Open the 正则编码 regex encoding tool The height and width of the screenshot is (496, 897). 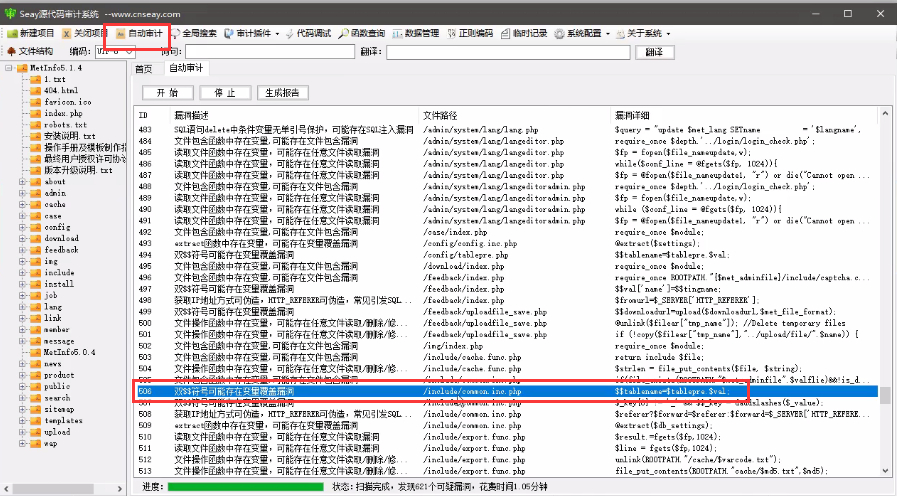point(469,33)
